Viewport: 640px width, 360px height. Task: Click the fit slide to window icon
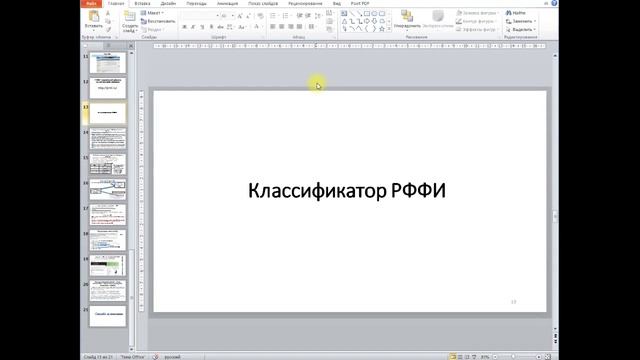(548, 357)
